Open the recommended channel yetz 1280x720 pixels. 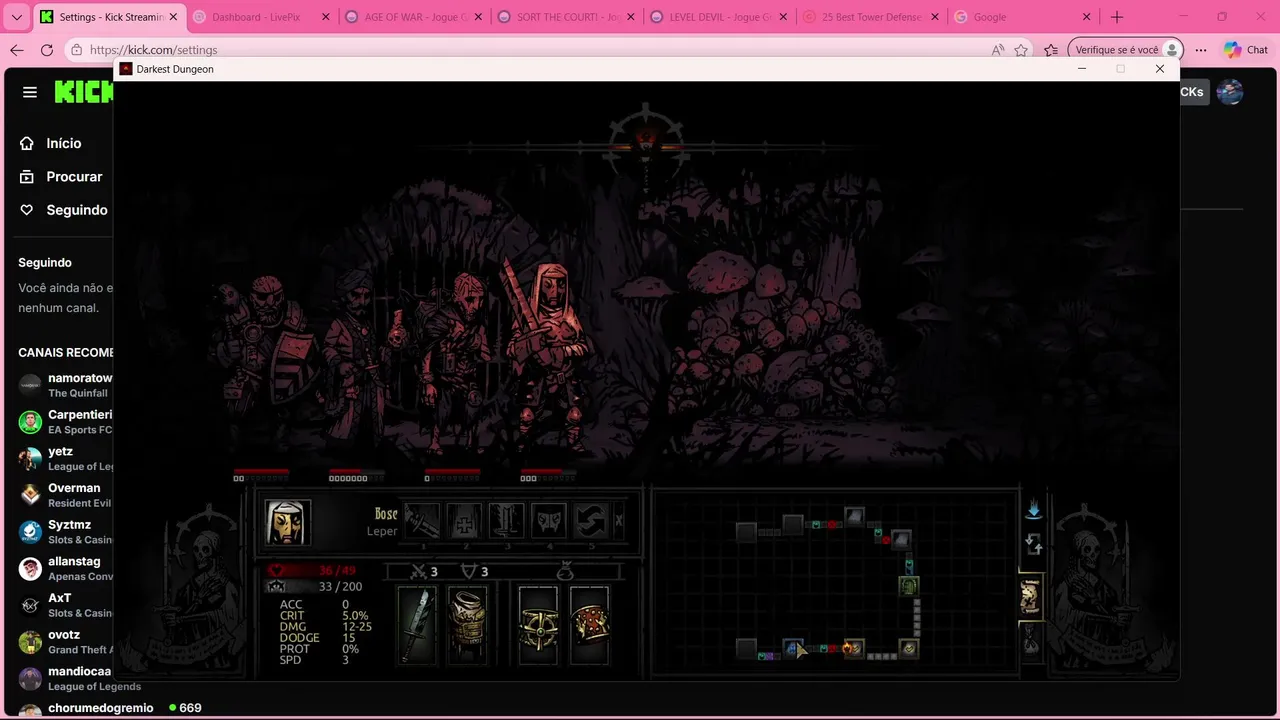[65, 458]
